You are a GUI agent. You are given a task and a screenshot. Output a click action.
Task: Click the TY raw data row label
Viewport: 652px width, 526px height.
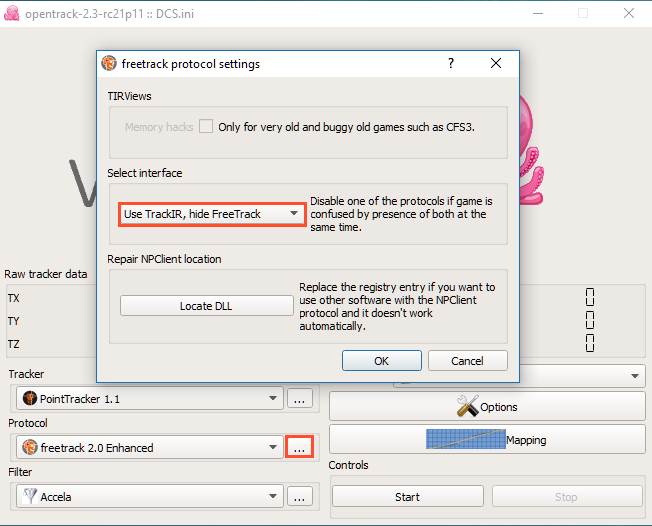click(13, 321)
